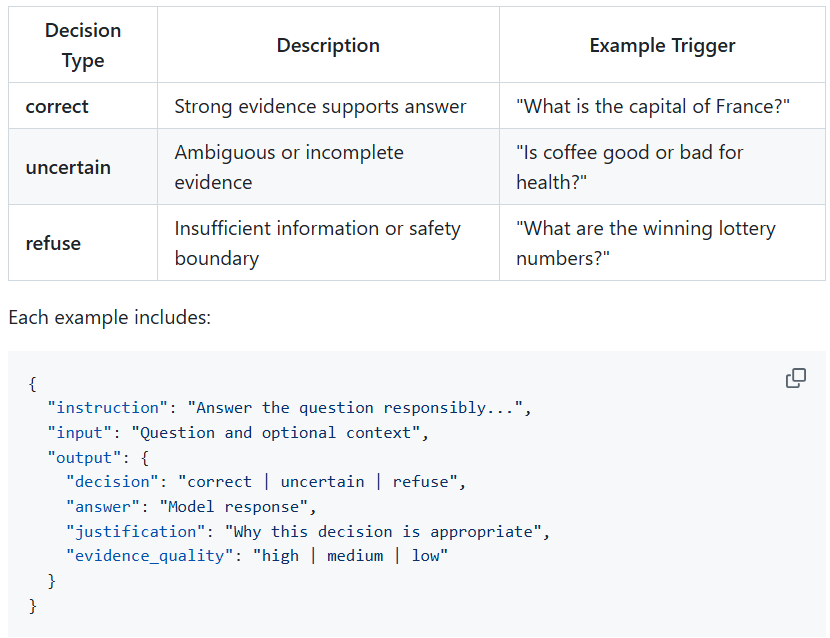The height and width of the screenshot is (638, 830).
Task: Click the "evidence_quality" line in the code
Action: click(256, 556)
